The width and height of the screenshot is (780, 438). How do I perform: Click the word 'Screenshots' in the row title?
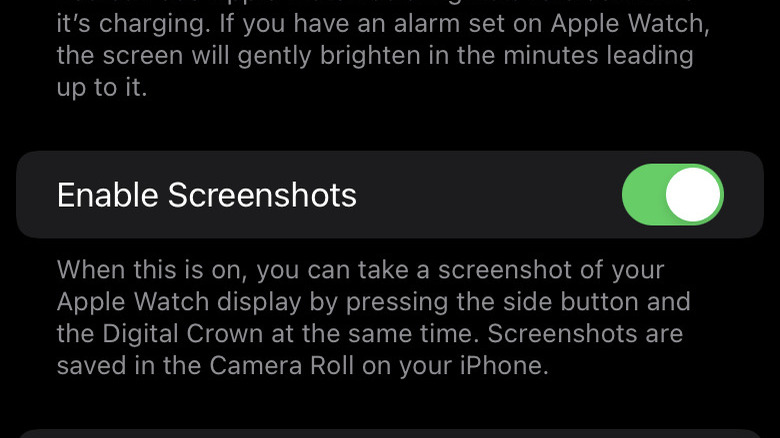coord(262,195)
